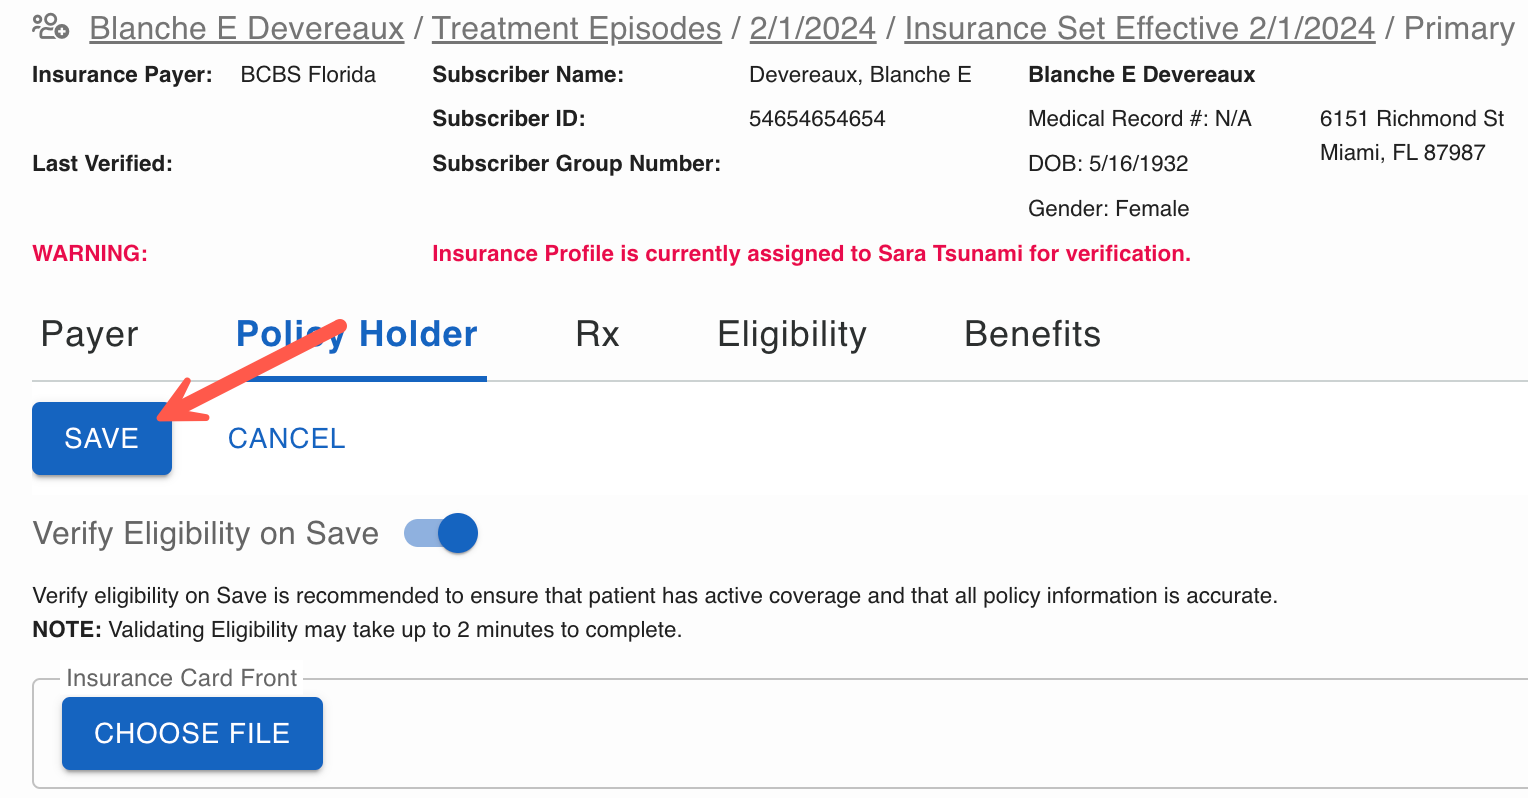The height and width of the screenshot is (798, 1528).
Task: Click the patient group icon in breadcrumb
Action: coord(50,27)
